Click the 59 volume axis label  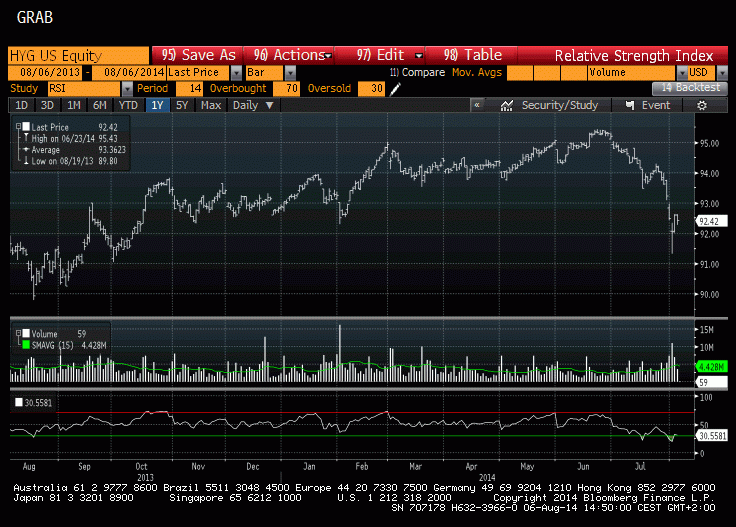[x=711, y=382]
